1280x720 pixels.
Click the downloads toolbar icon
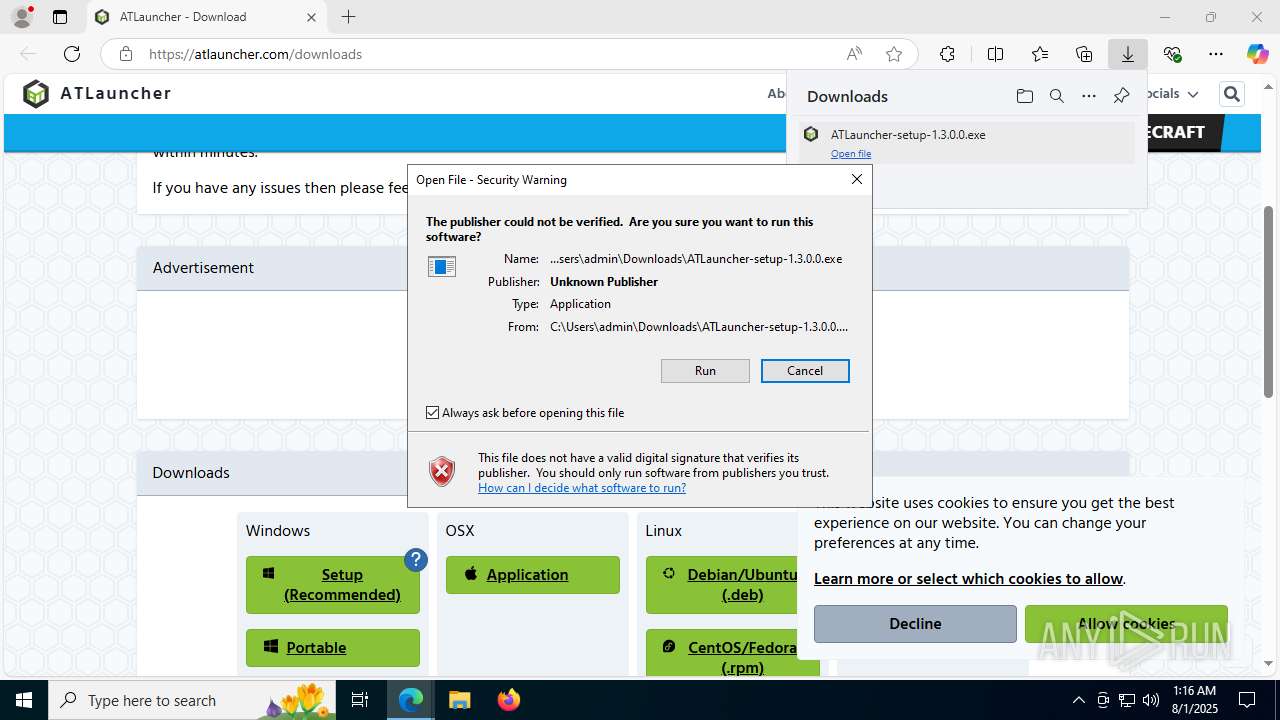(1128, 54)
